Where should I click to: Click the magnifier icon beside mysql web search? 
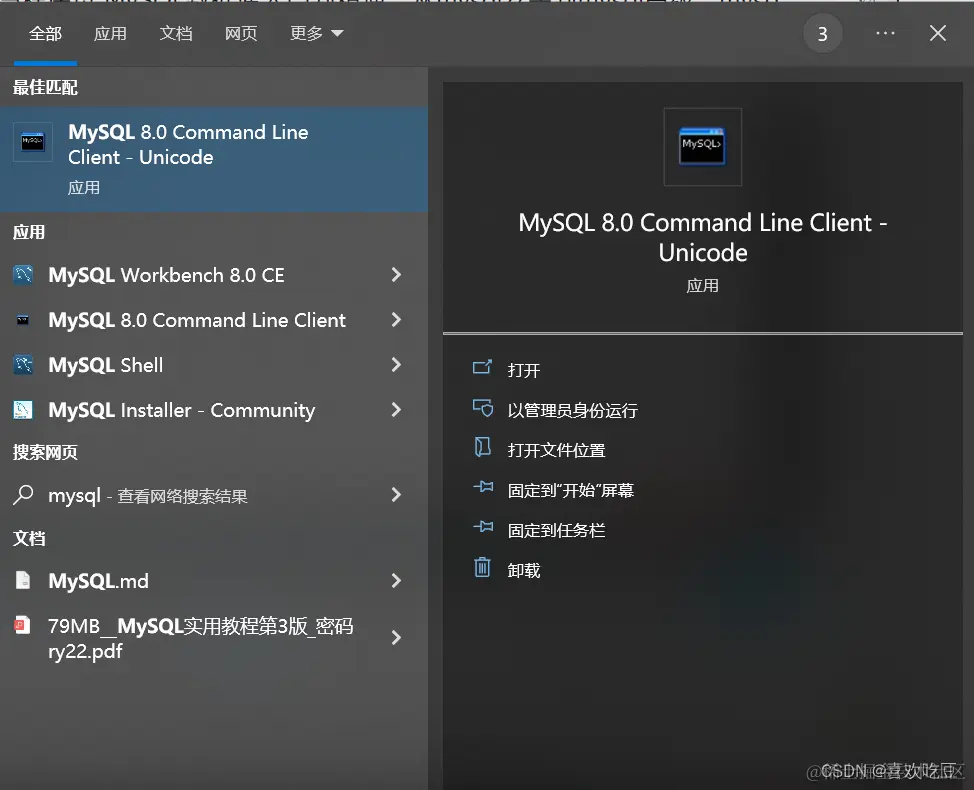[x=23, y=495]
